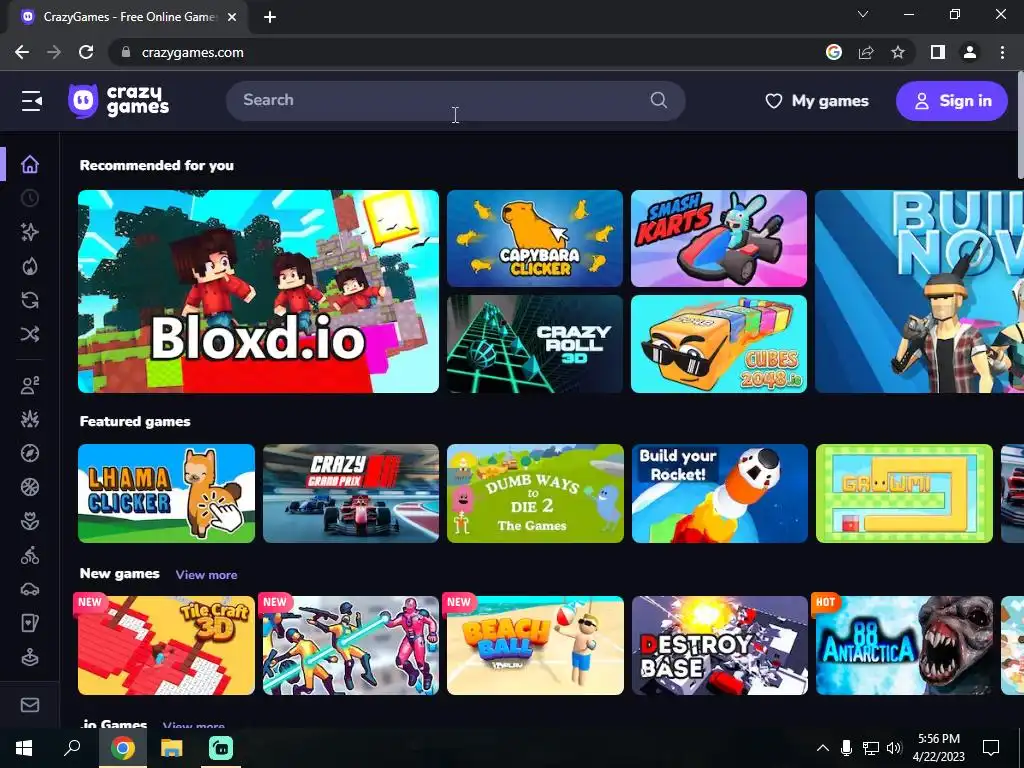This screenshot has height=768, width=1024.
Task: Reload the page with the refresh button
Action: (86, 52)
